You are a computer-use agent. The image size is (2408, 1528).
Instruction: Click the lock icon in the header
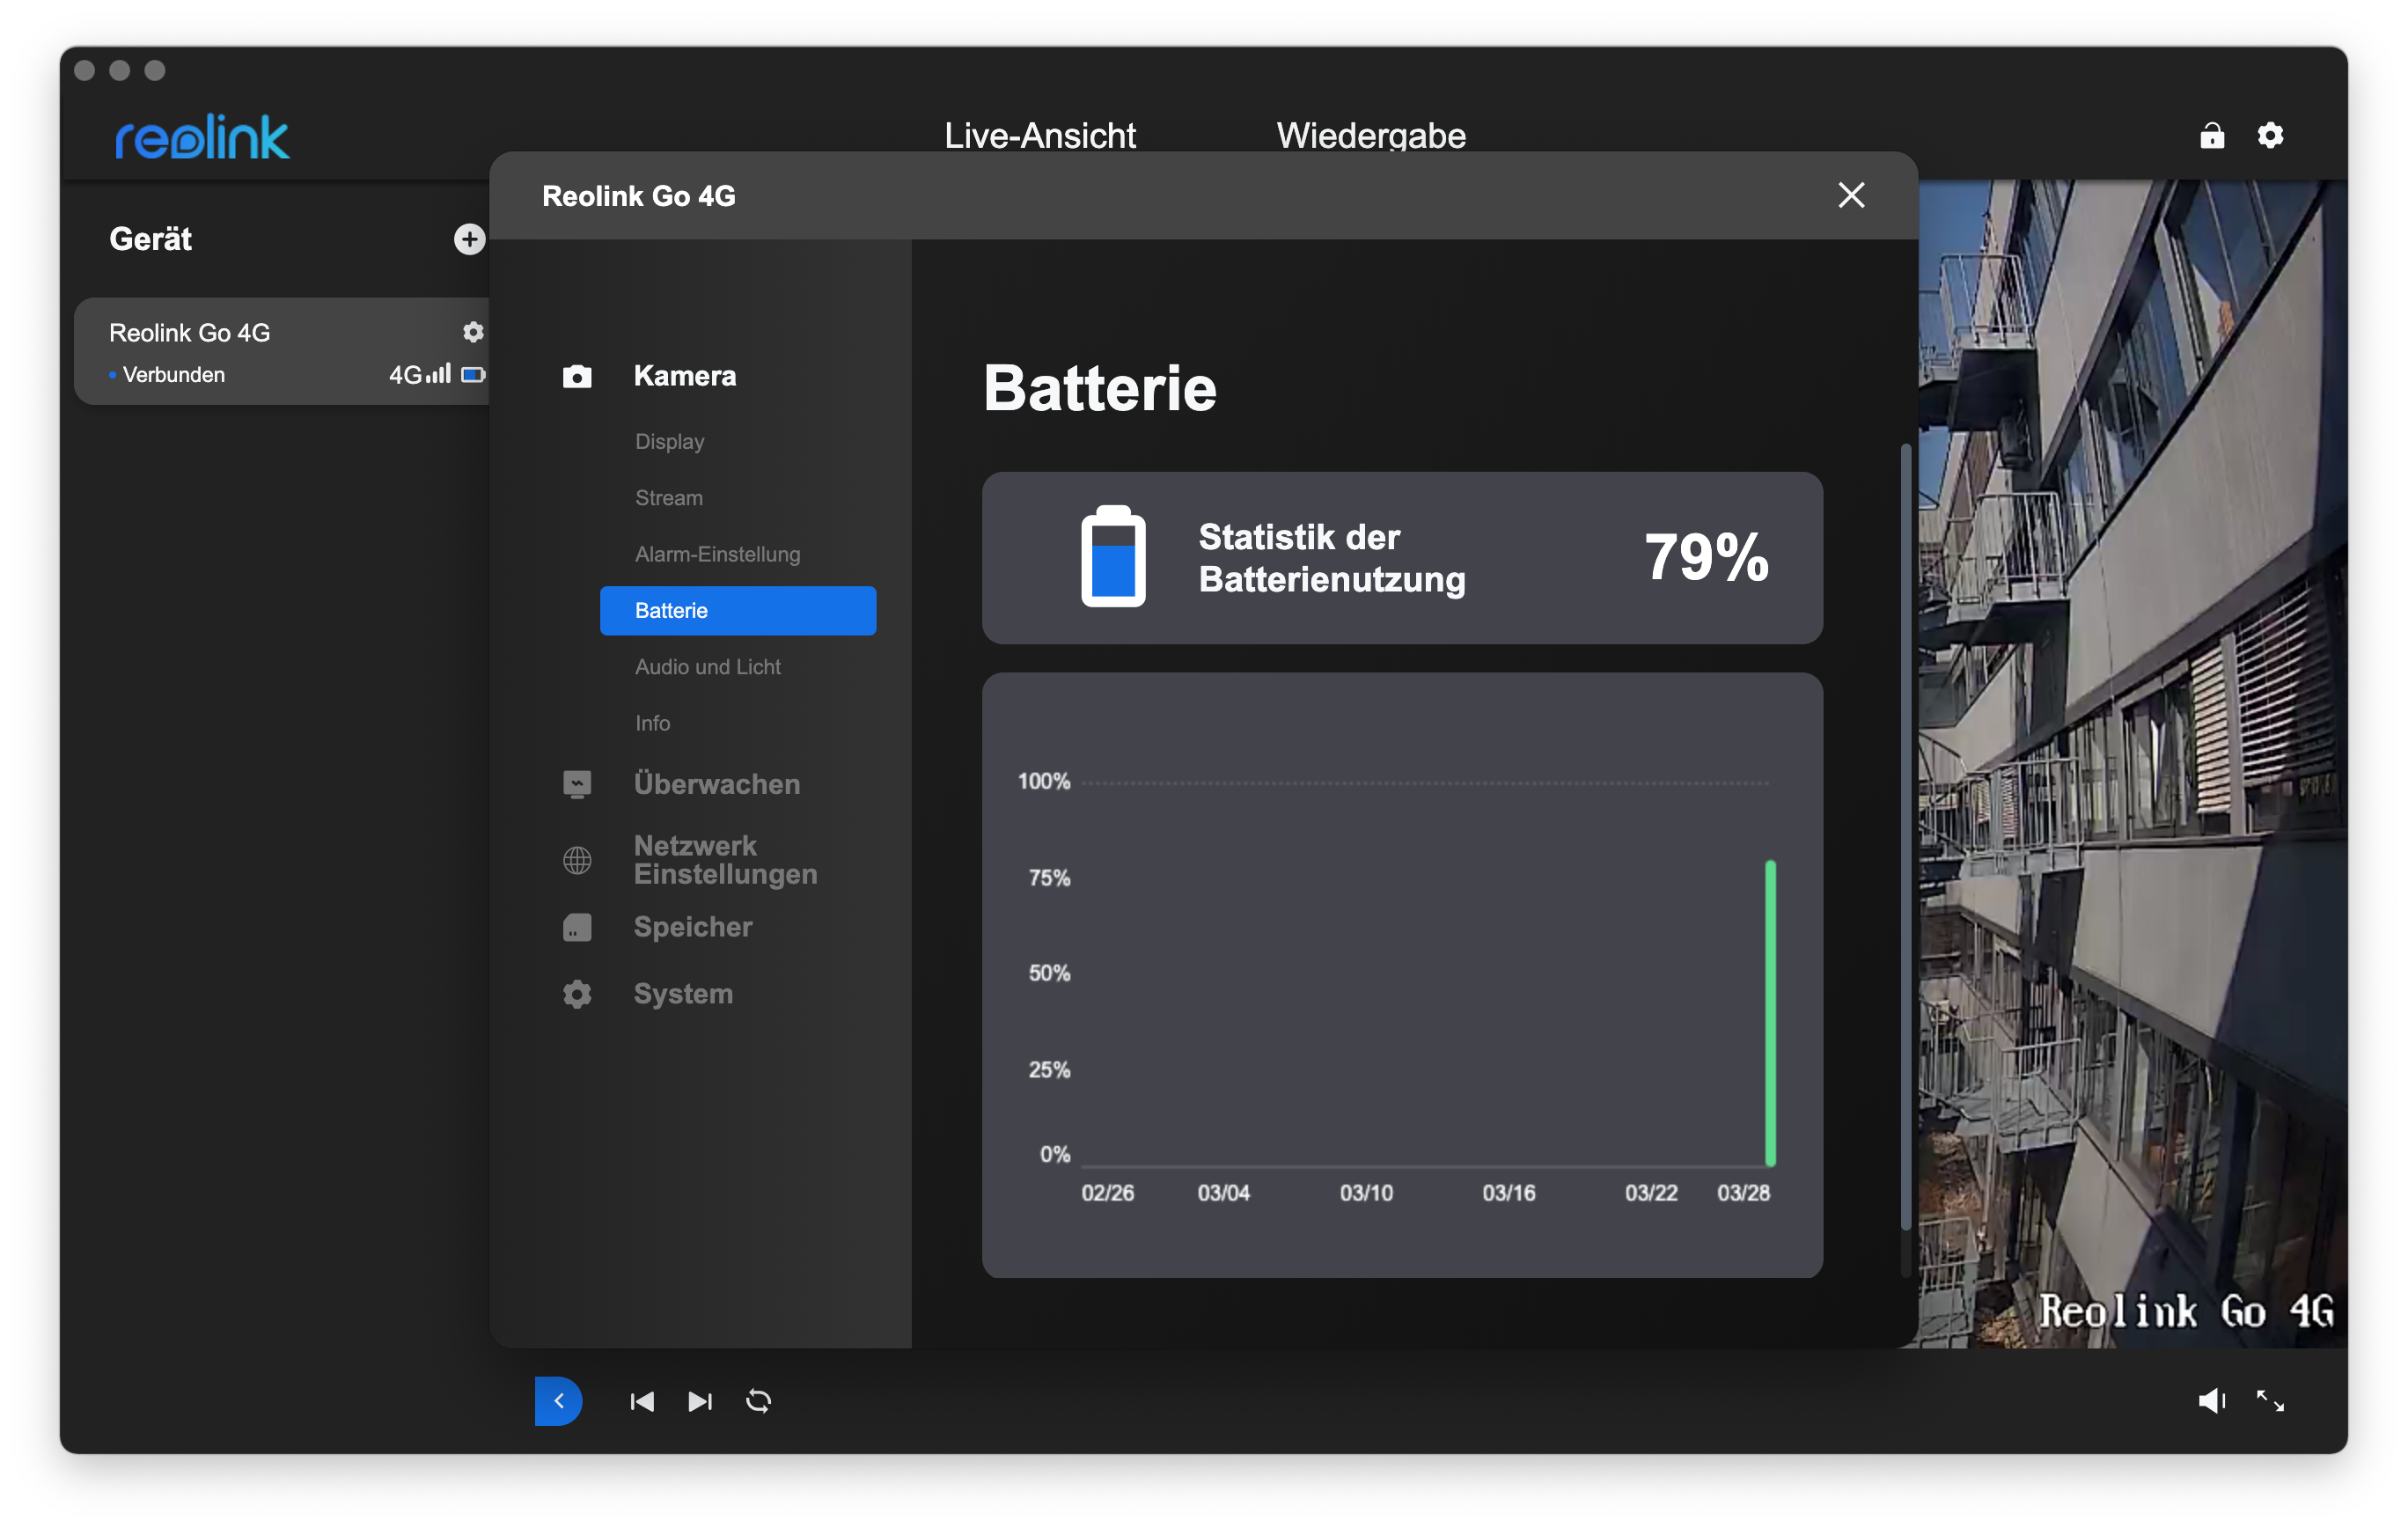[2212, 135]
